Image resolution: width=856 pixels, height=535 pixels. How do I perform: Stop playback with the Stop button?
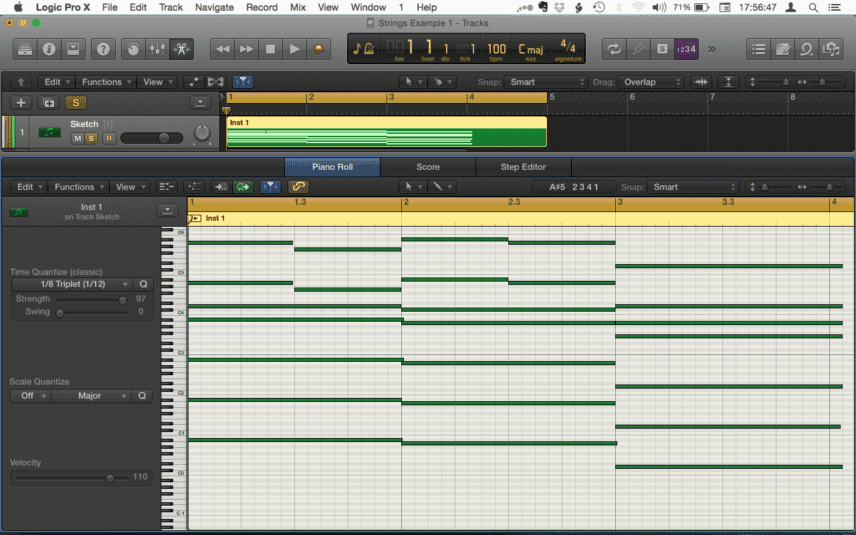[270, 49]
